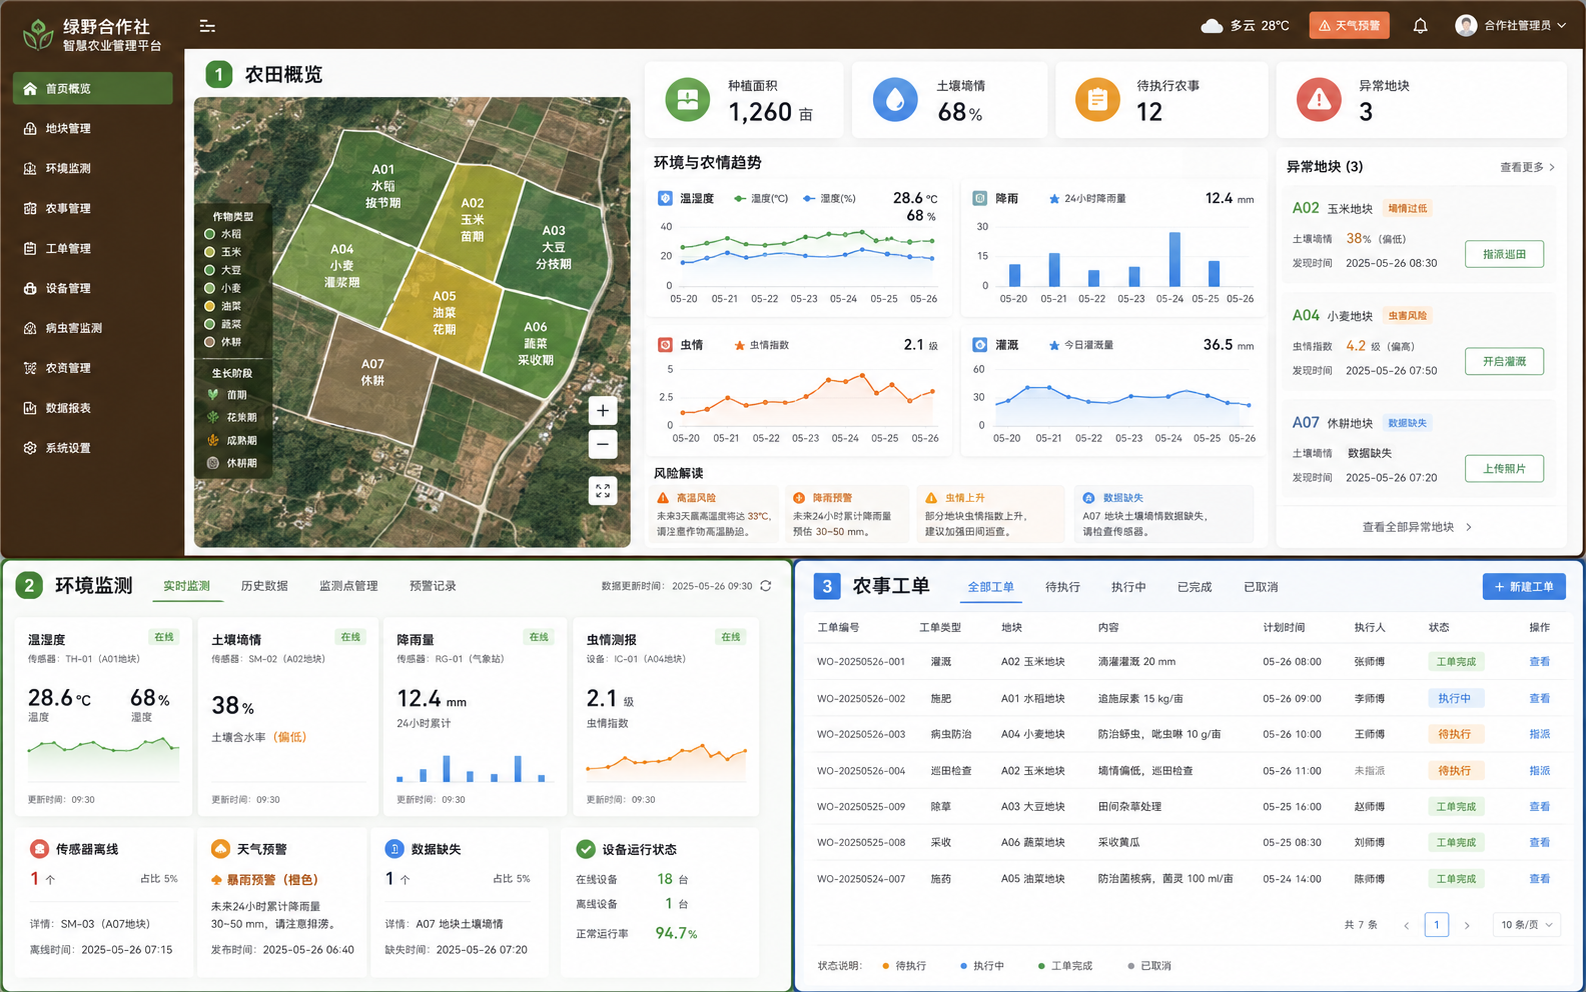Click the 设备管理 sidebar icon
Viewport: 1586px width, 992px height.
pyautogui.click(x=30, y=288)
